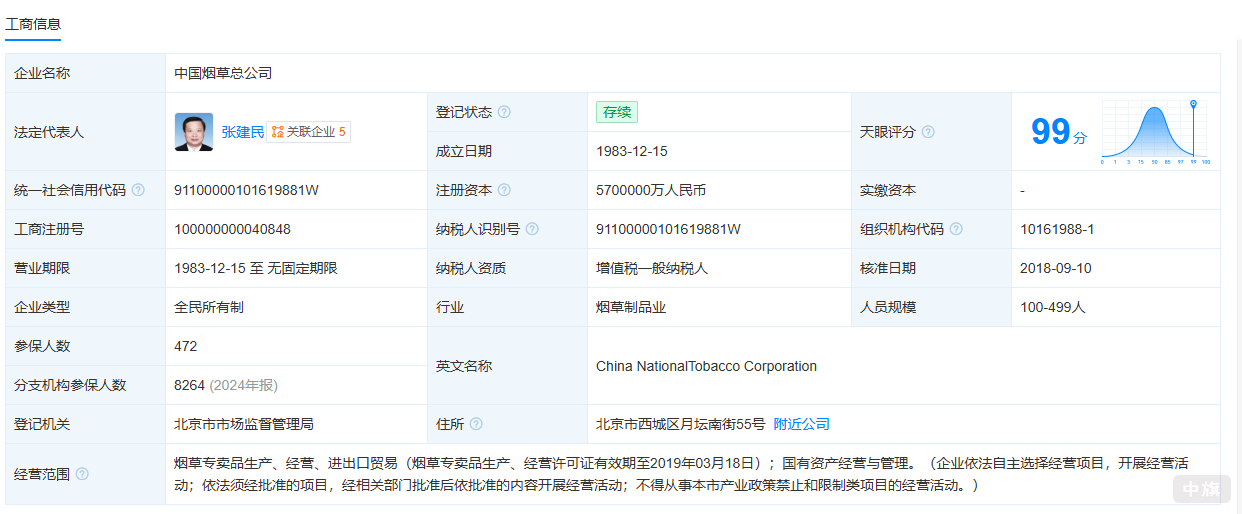The image size is (1242, 514).
Task: Select establishment date 1983-12-15 beside 成立日期
Action: point(632,151)
